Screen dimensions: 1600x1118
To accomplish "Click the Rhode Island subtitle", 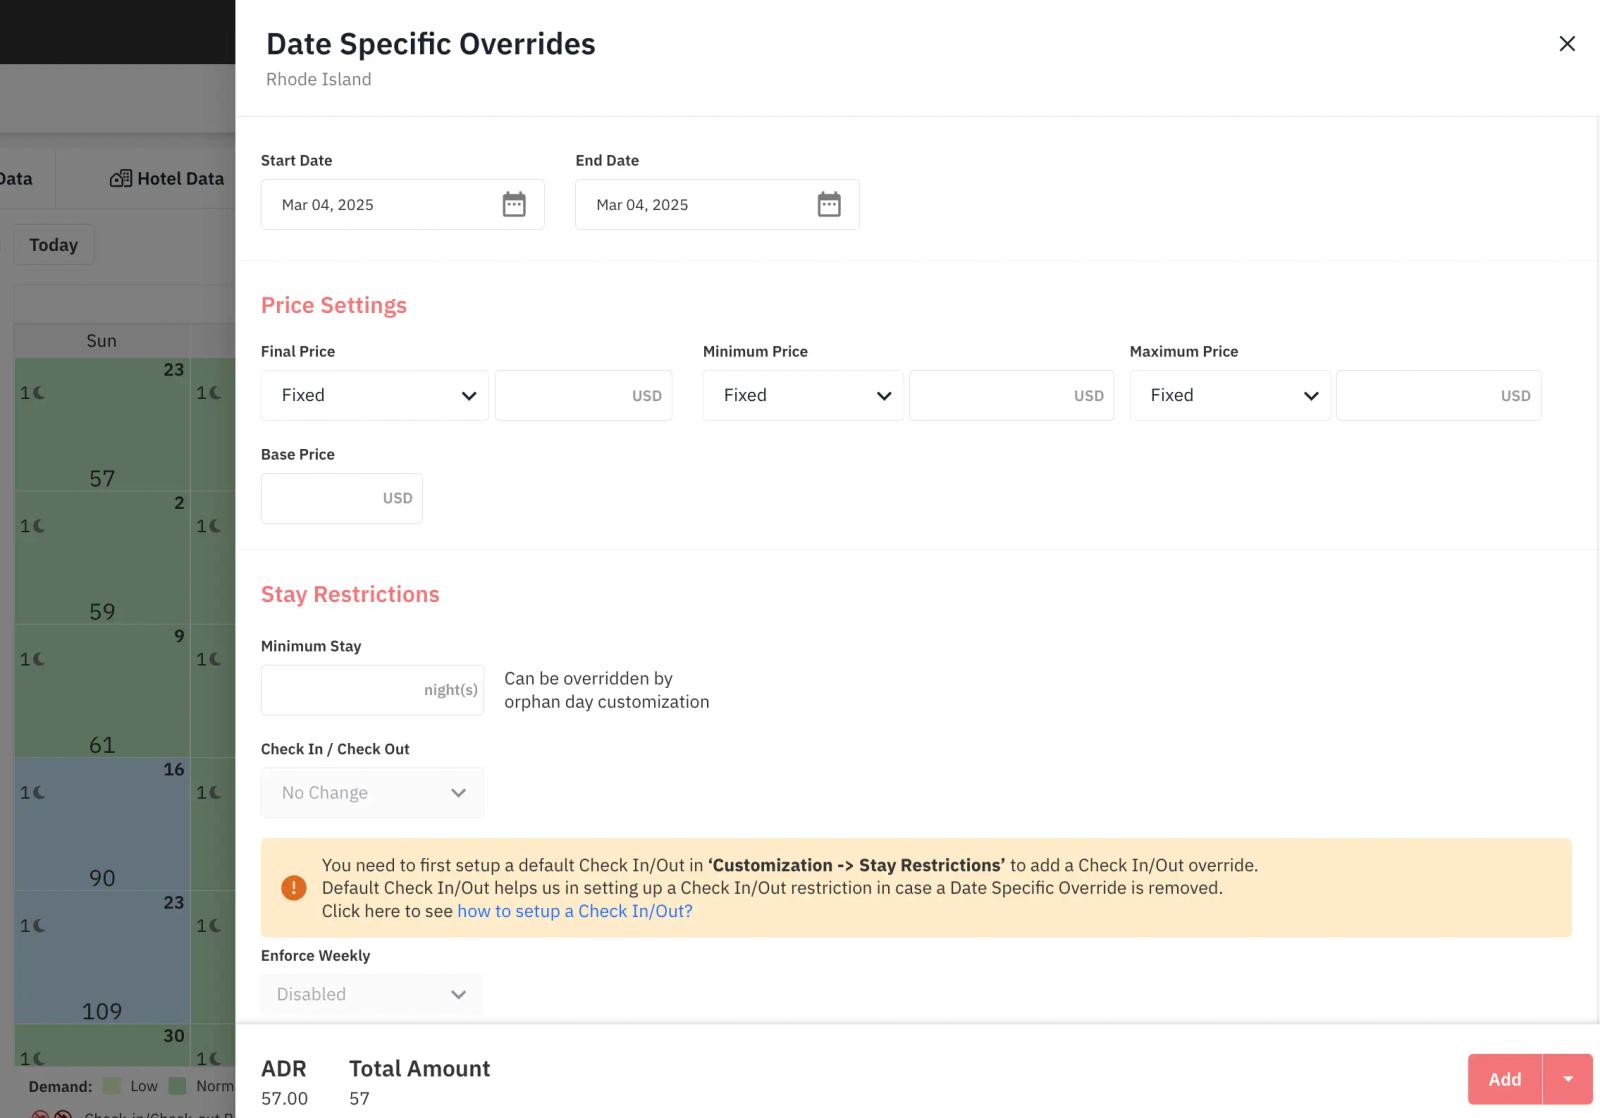I will [x=318, y=79].
